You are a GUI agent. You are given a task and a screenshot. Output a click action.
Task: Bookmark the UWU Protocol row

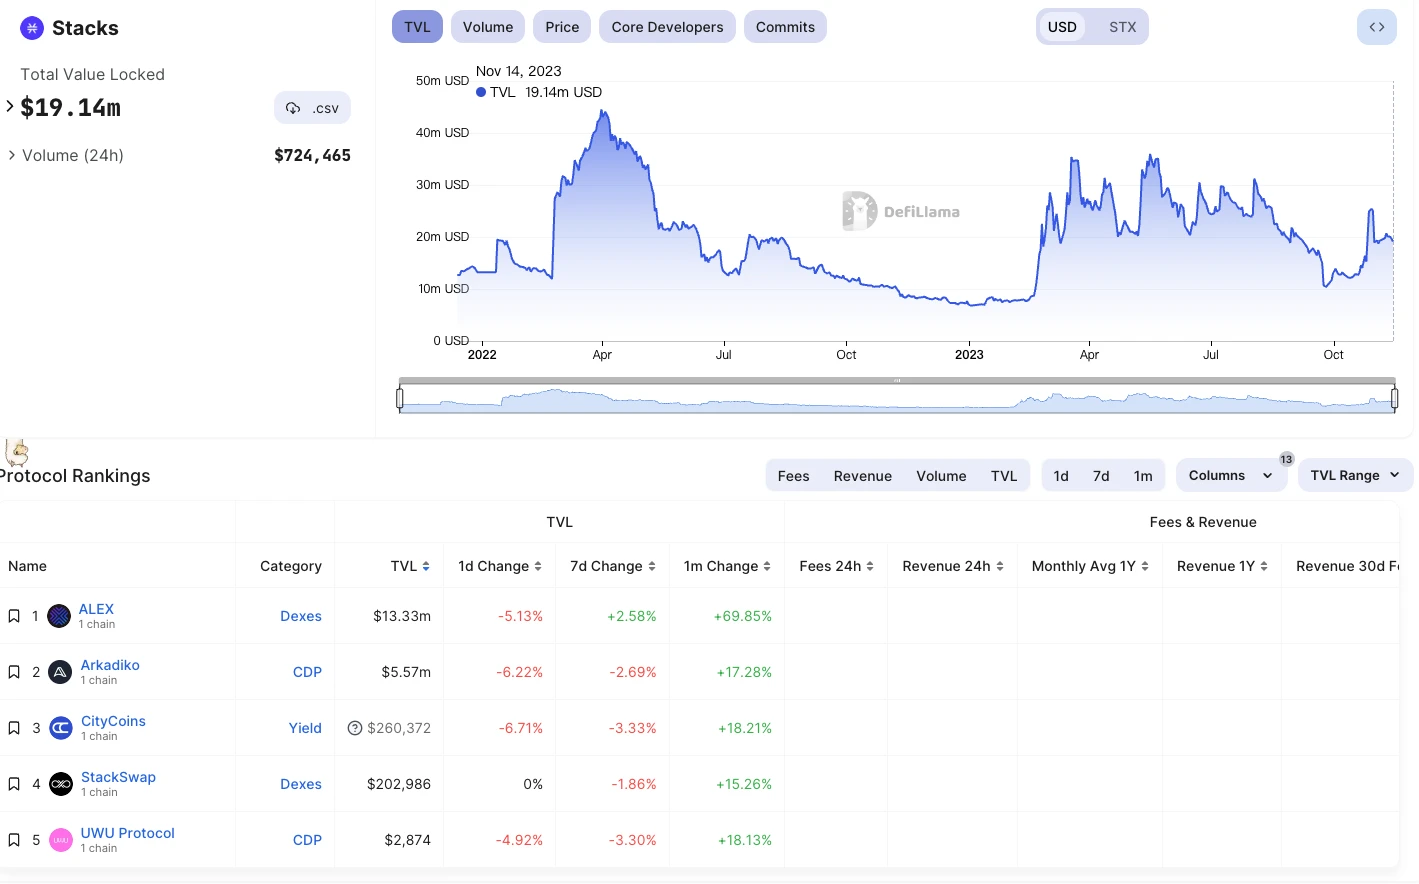[x=14, y=840]
